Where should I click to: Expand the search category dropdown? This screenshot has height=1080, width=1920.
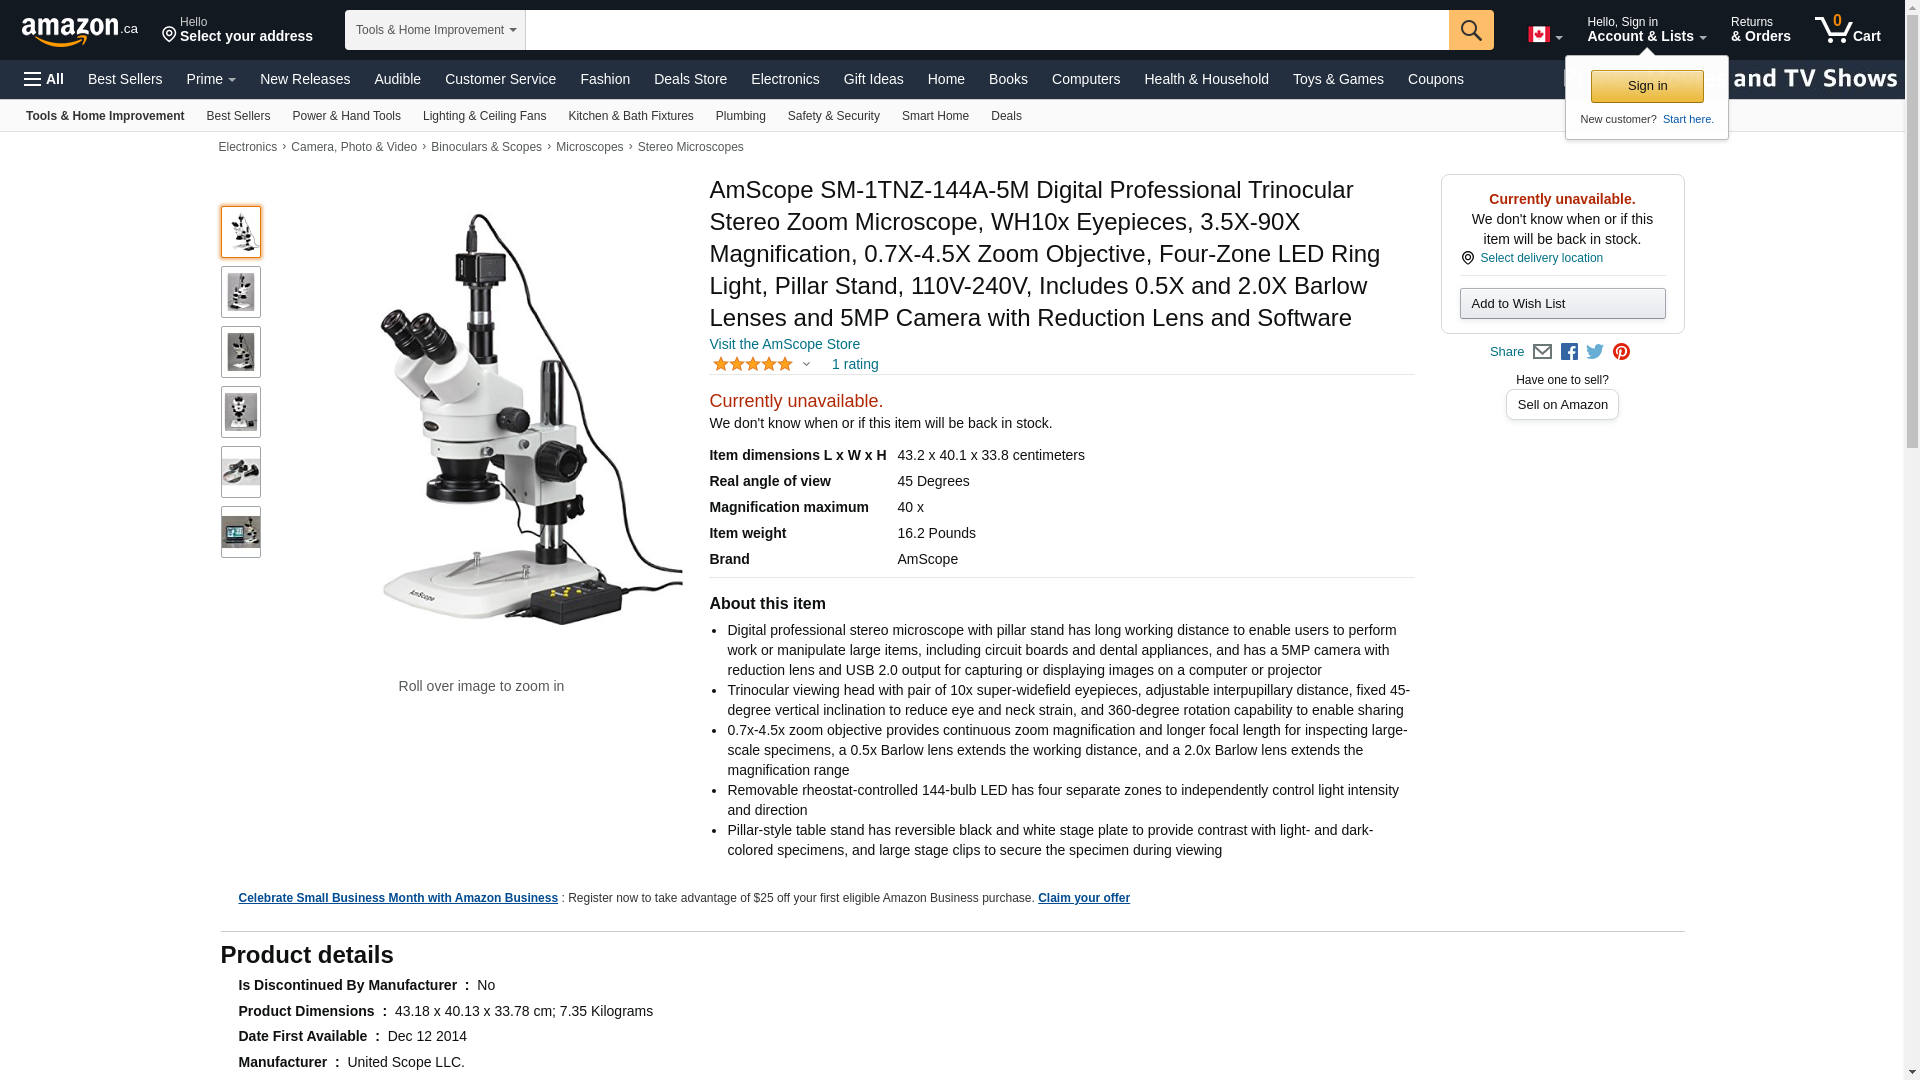click(435, 30)
